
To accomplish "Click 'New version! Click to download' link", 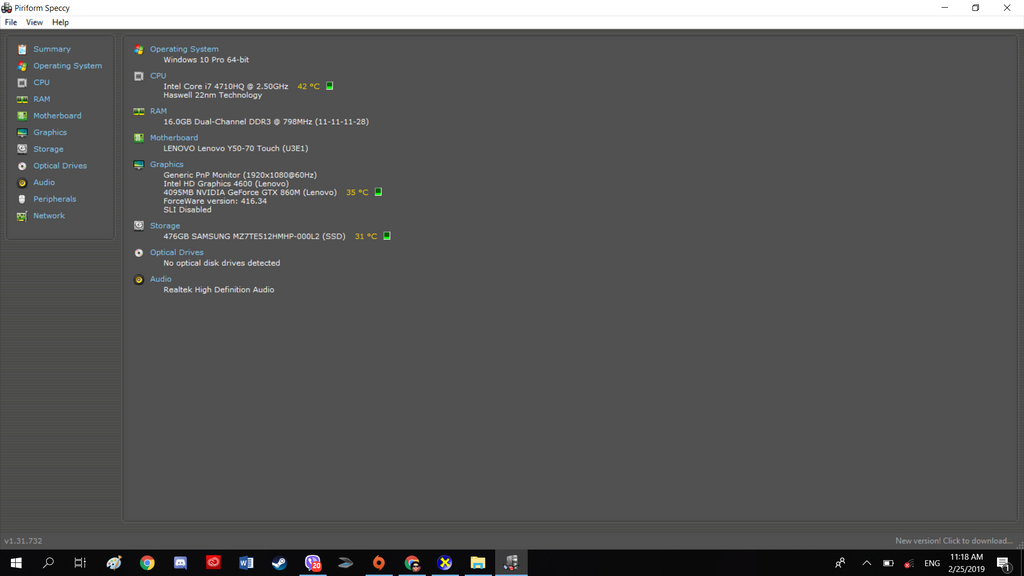I will 953,541.
